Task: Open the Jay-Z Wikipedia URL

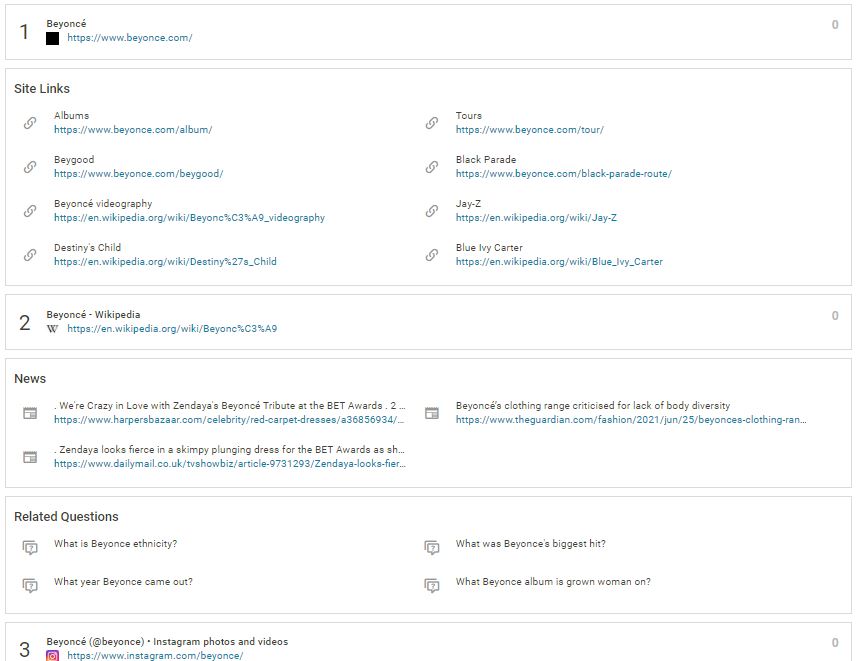Action: 537,218
